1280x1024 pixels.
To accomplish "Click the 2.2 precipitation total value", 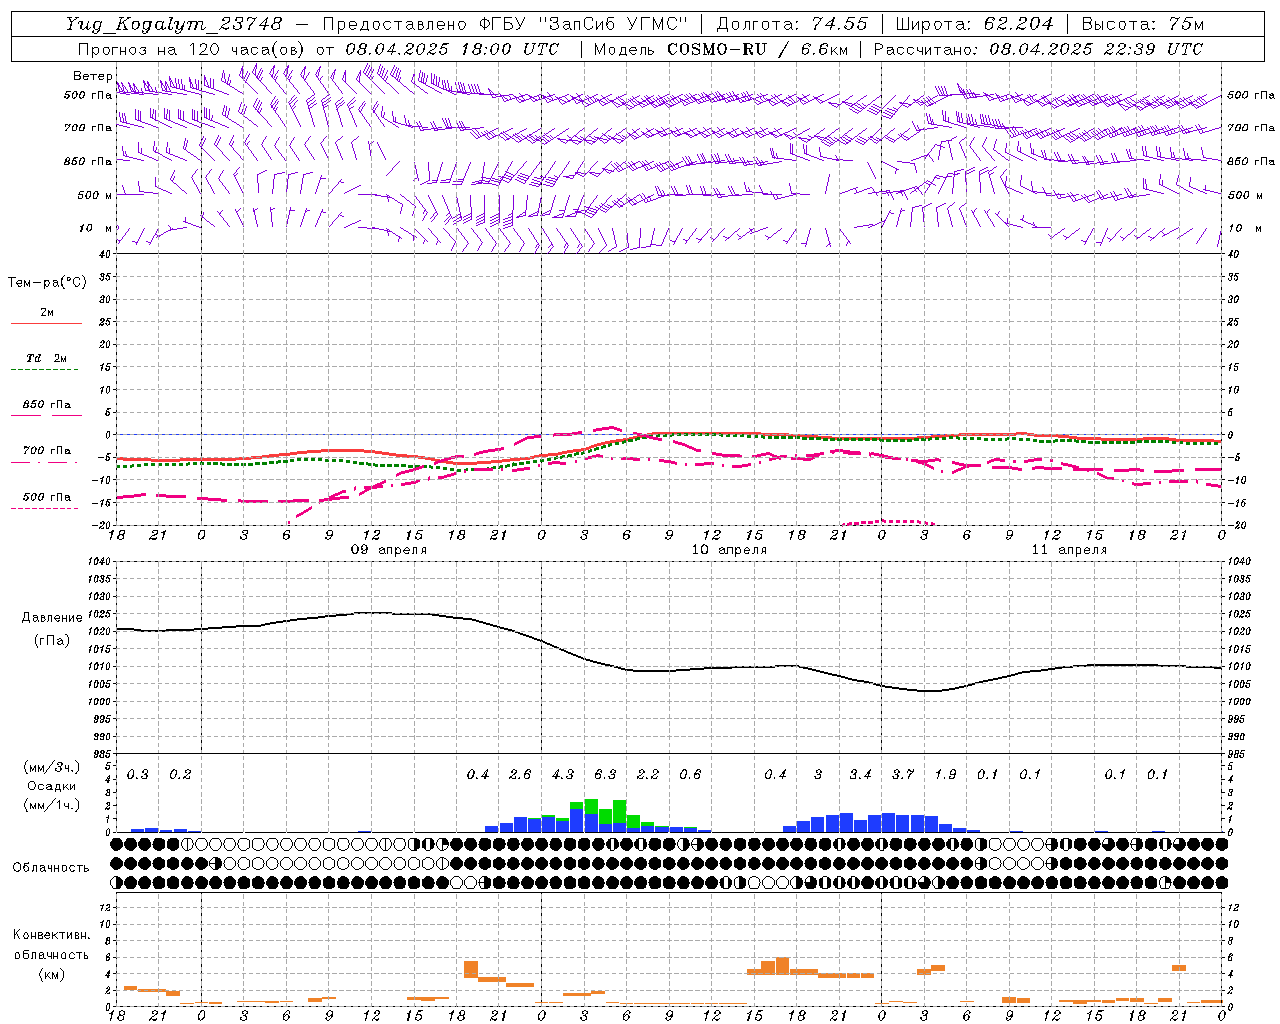I will (x=648, y=774).
